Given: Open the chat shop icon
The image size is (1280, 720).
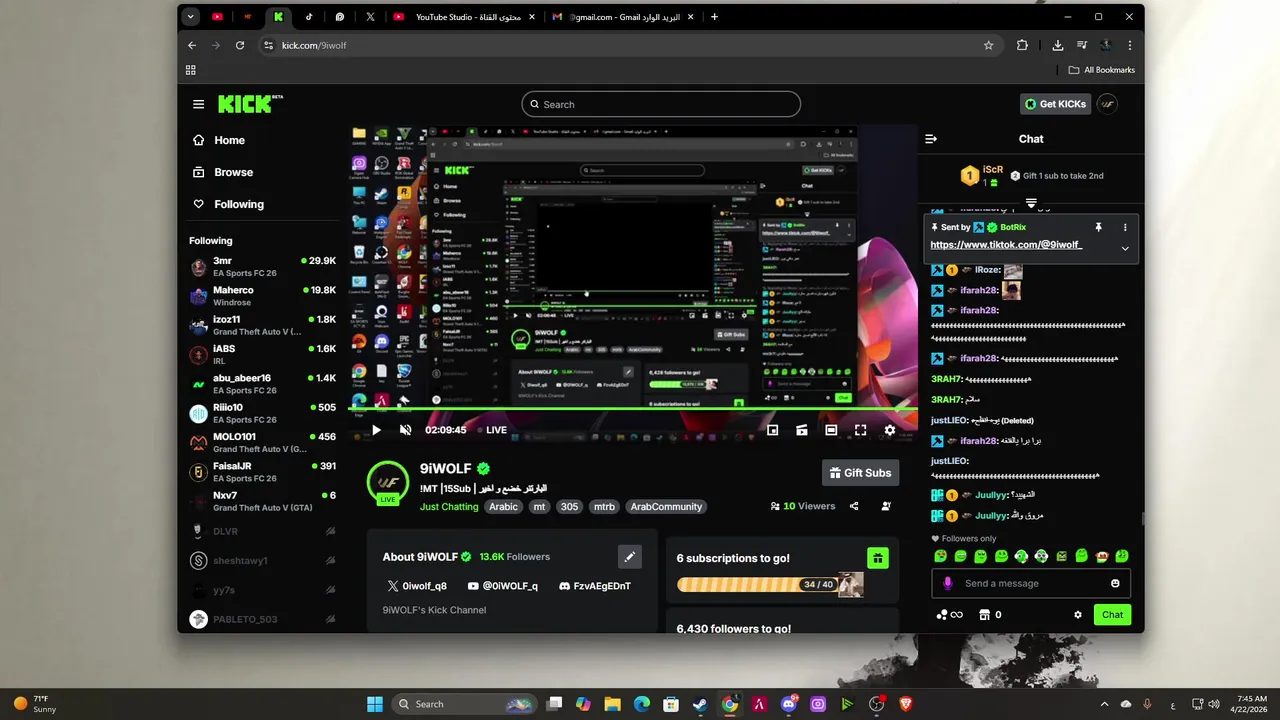Looking at the screenshot, I should [984, 615].
